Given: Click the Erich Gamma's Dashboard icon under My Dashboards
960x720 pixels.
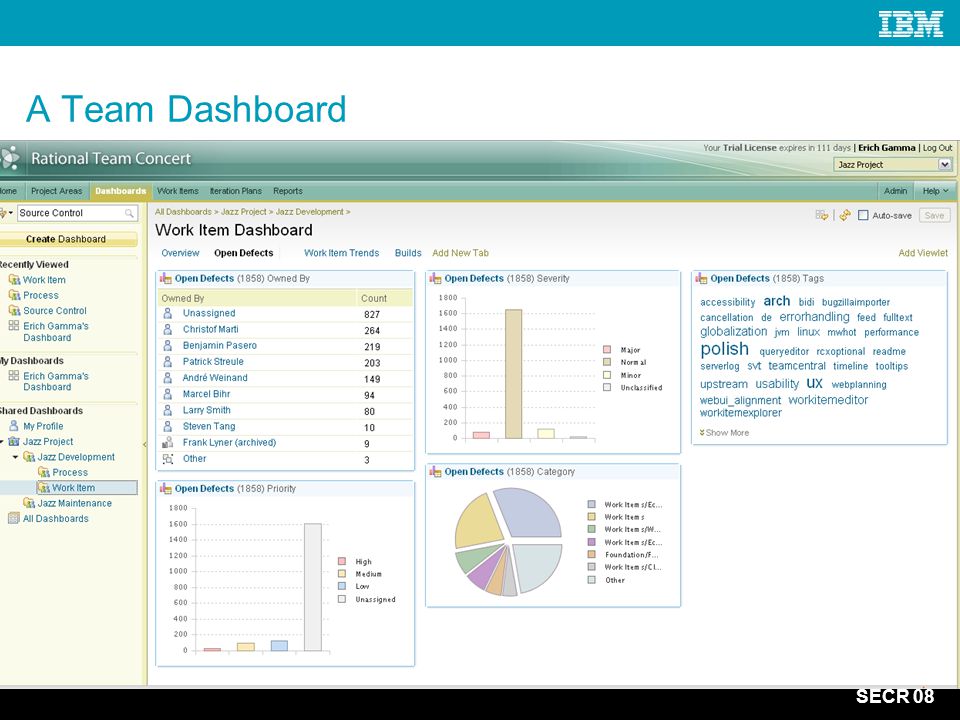Looking at the screenshot, I should tap(13, 376).
